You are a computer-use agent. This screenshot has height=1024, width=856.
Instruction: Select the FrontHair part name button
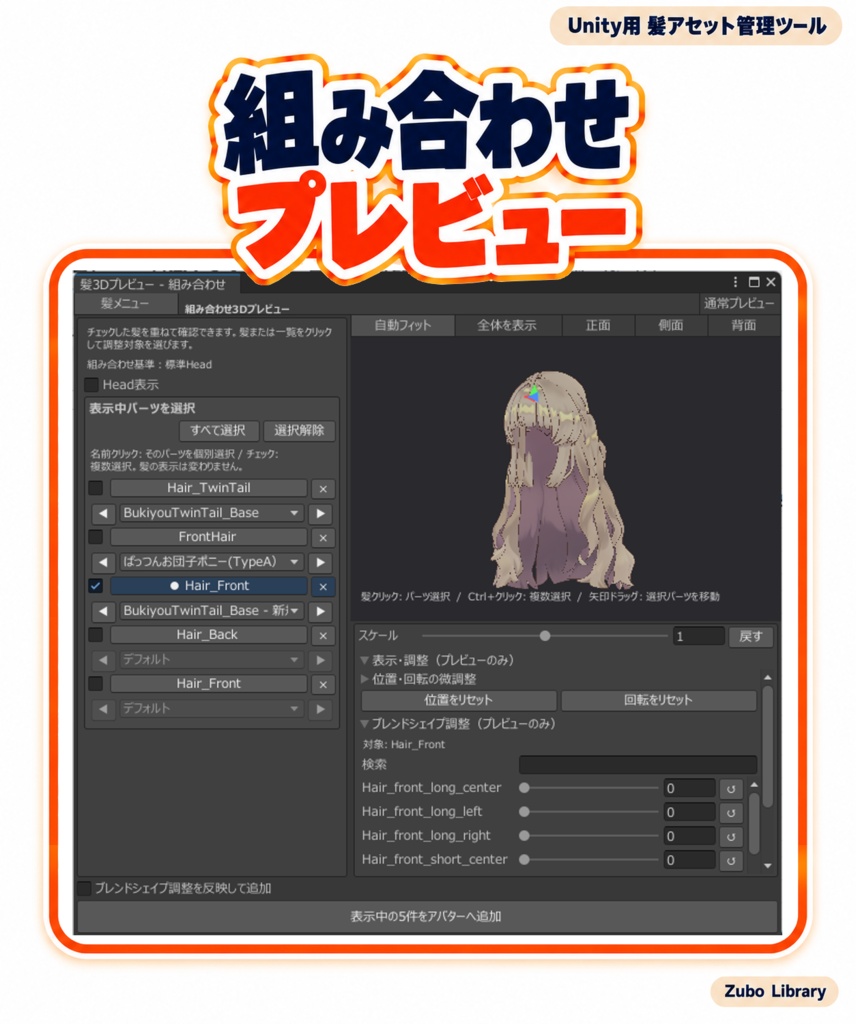point(209,537)
